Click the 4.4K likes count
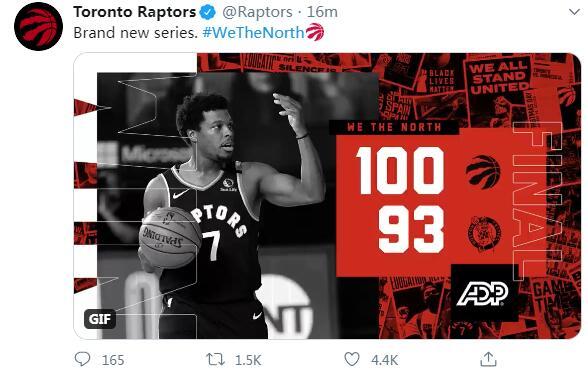The width and height of the screenshot is (588, 378). [384, 360]
